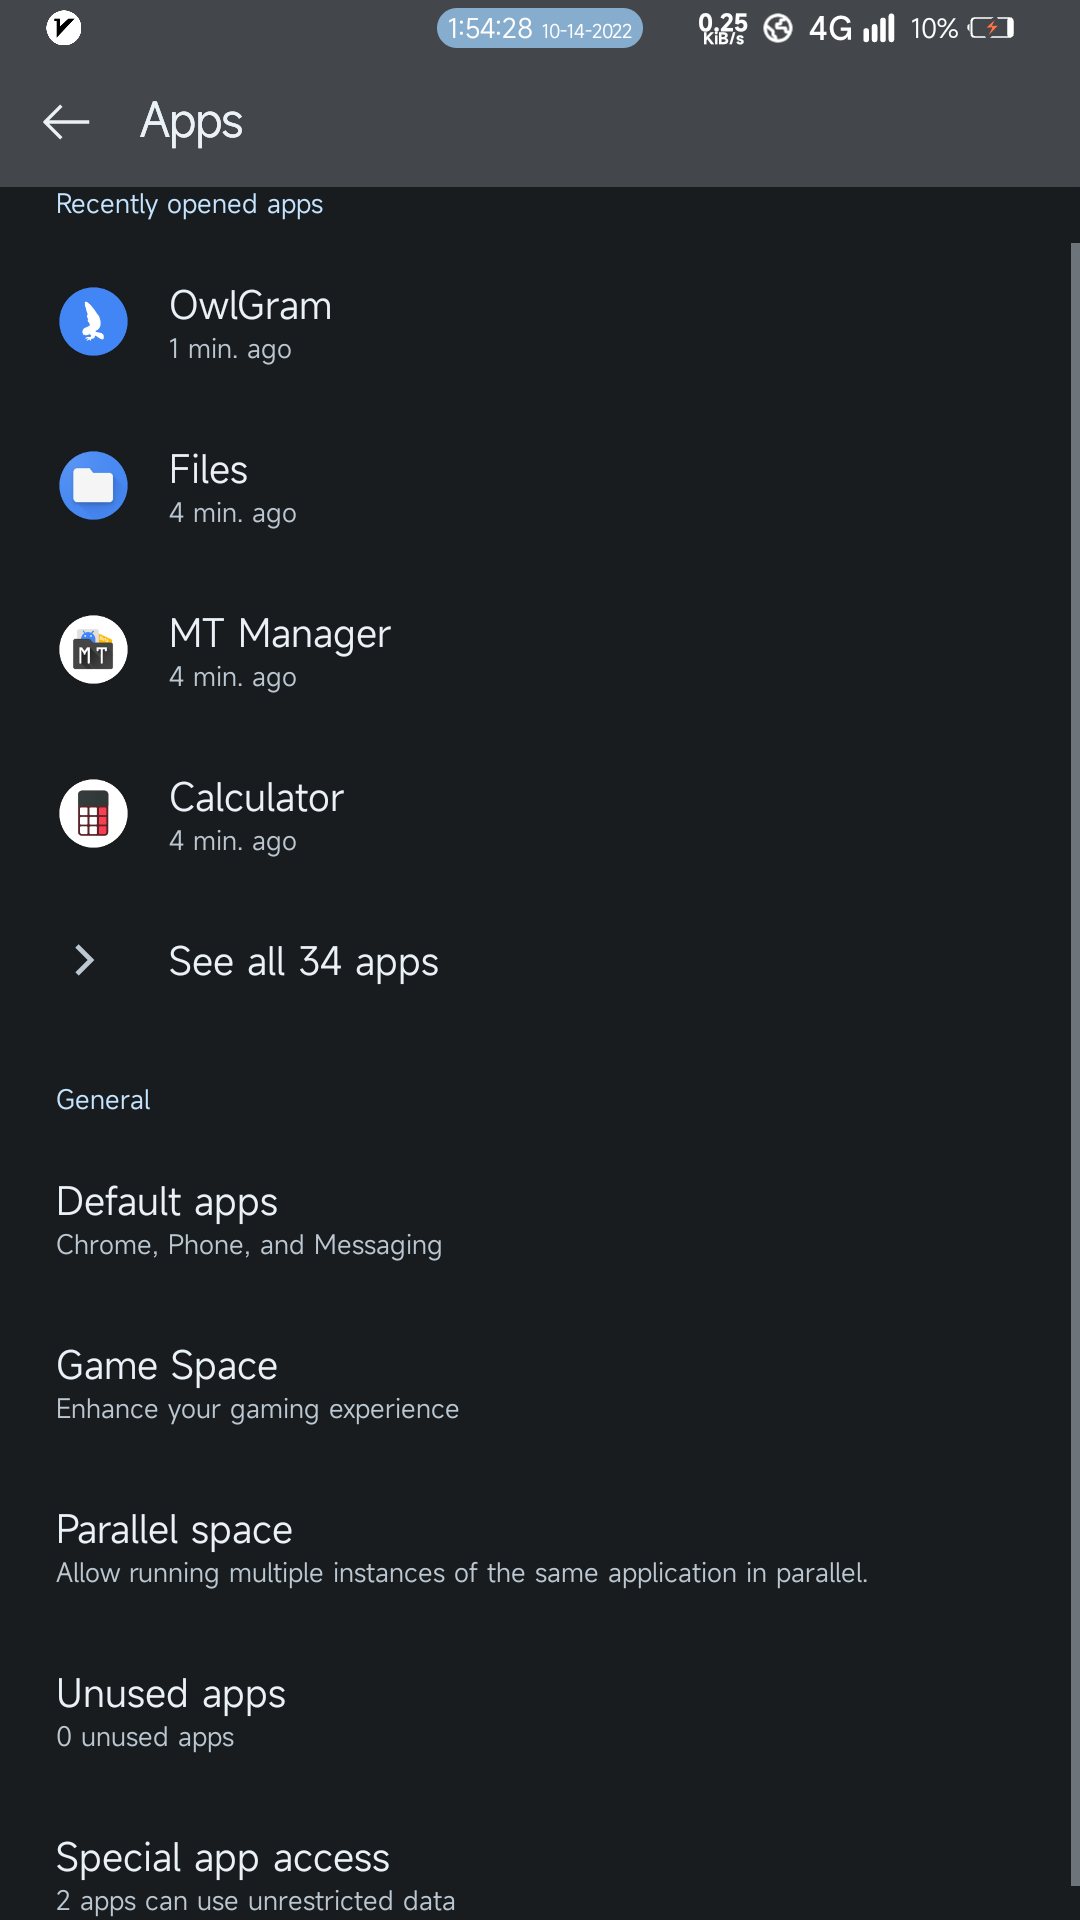Viewport: 1080px width, 1920px height.
Task: Tap the clock and date pill
Action: point(539,28)
